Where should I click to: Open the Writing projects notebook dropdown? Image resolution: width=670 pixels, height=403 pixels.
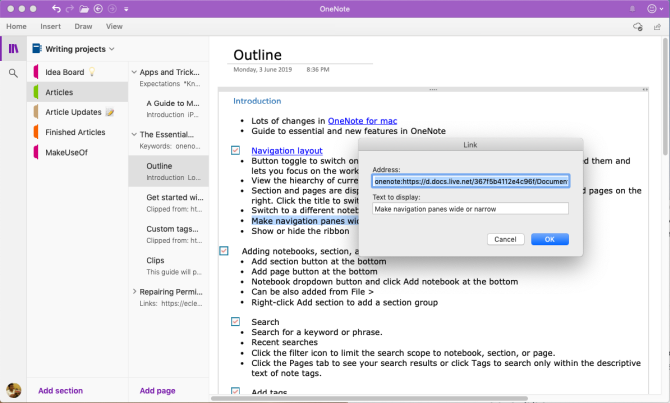[80, 49]
